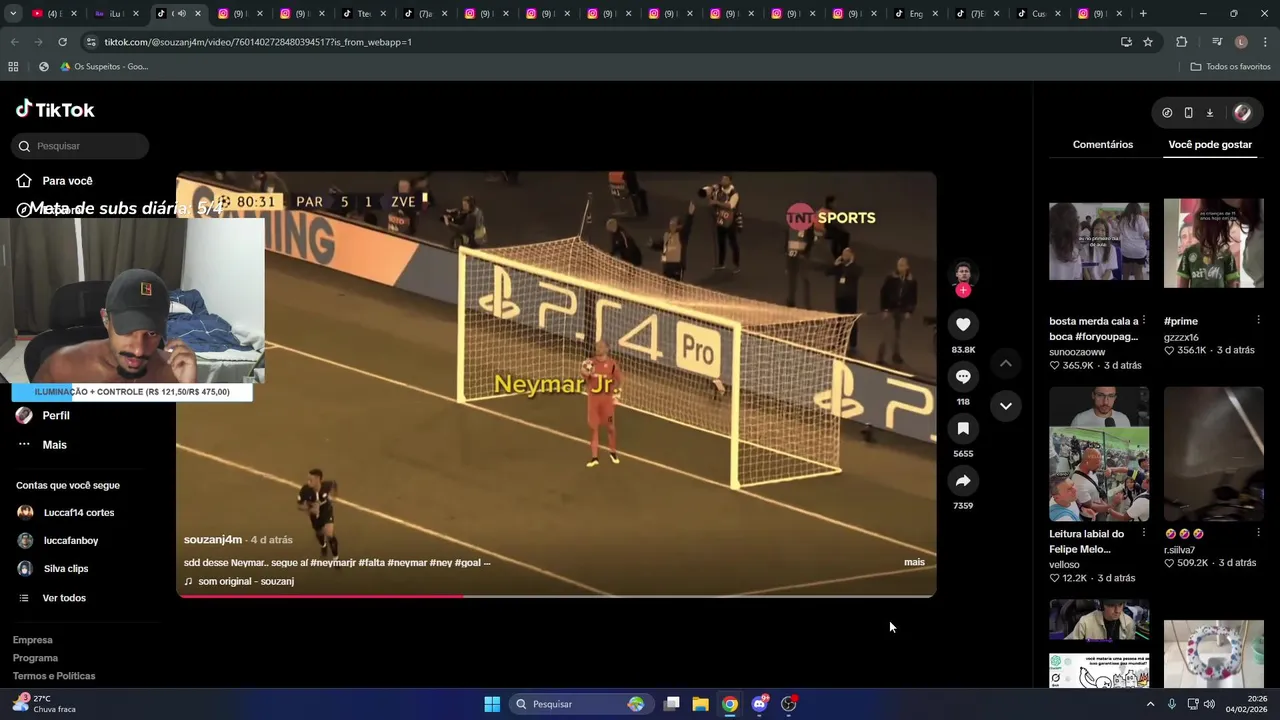Follow souzanj4m via red plus badge
Screen dimensions: 1280x720
pos(963,290)
